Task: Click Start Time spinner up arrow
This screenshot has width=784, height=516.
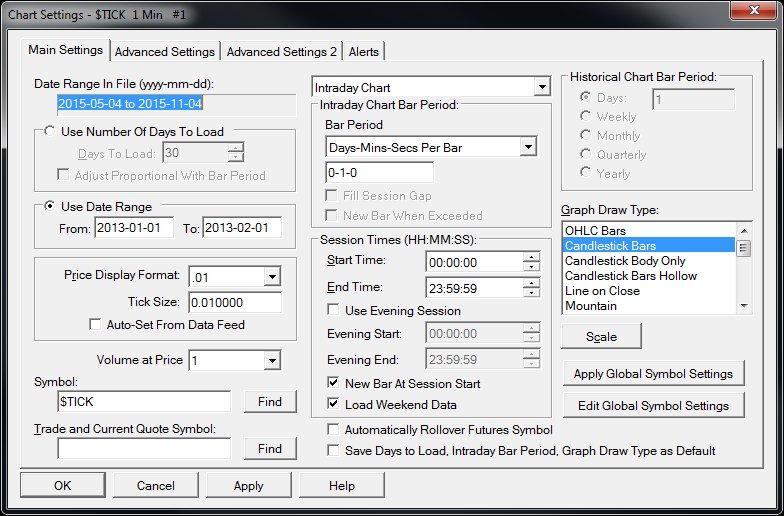Action: coord(532,257)
